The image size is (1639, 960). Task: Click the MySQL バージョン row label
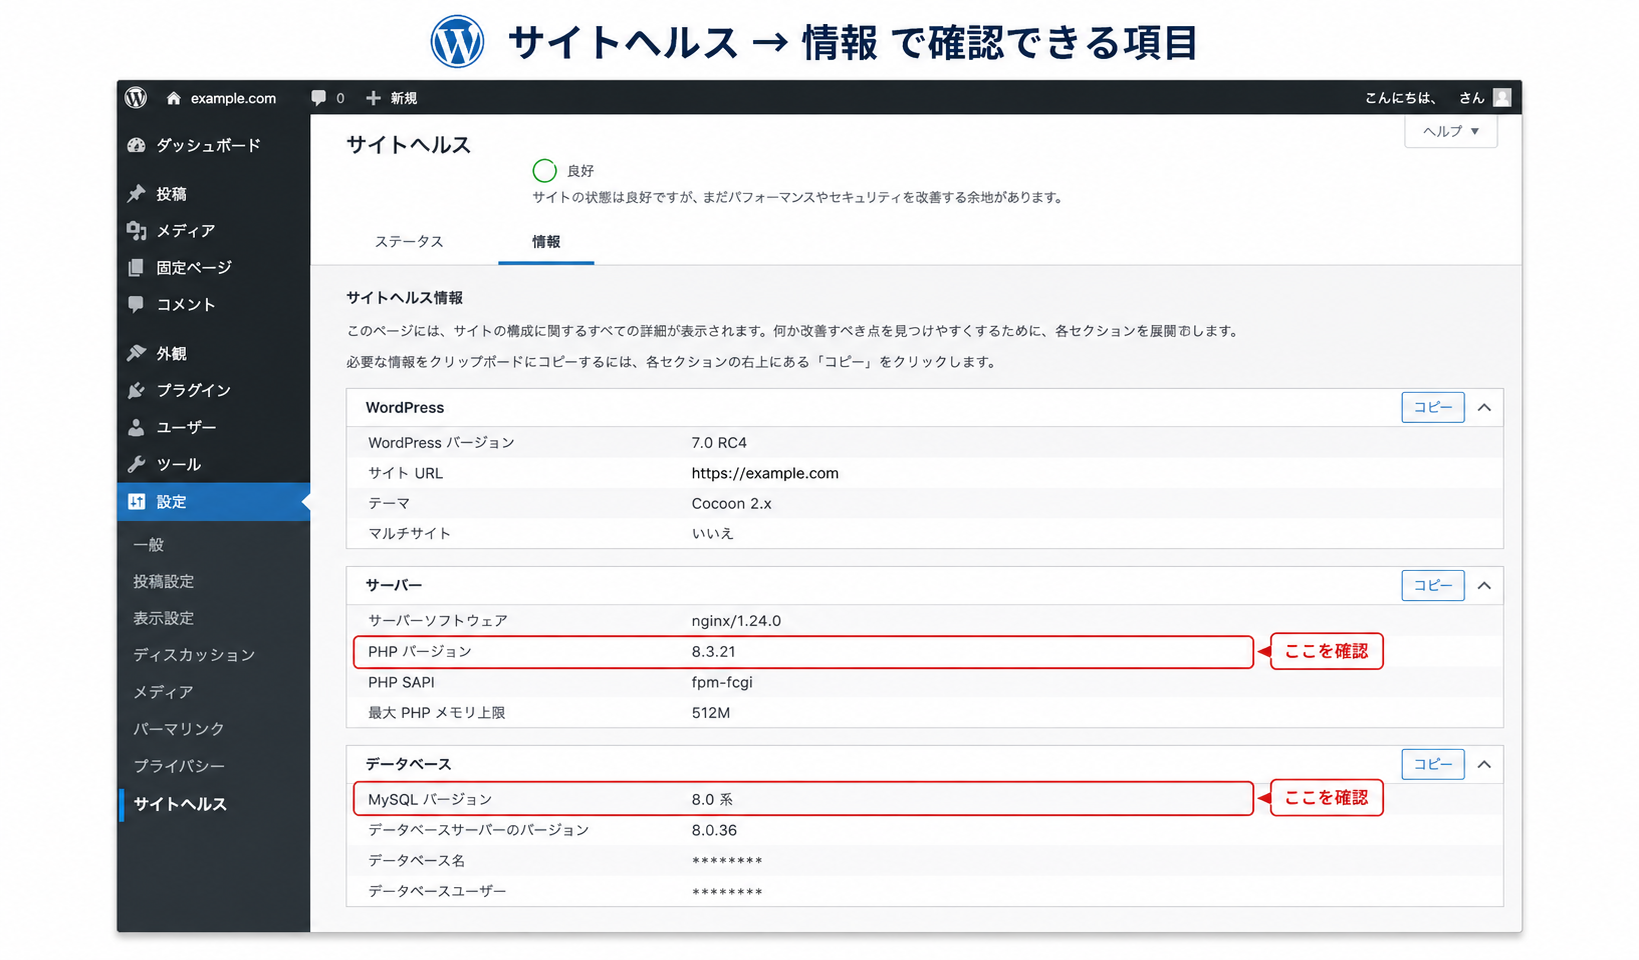pos(430,799)
